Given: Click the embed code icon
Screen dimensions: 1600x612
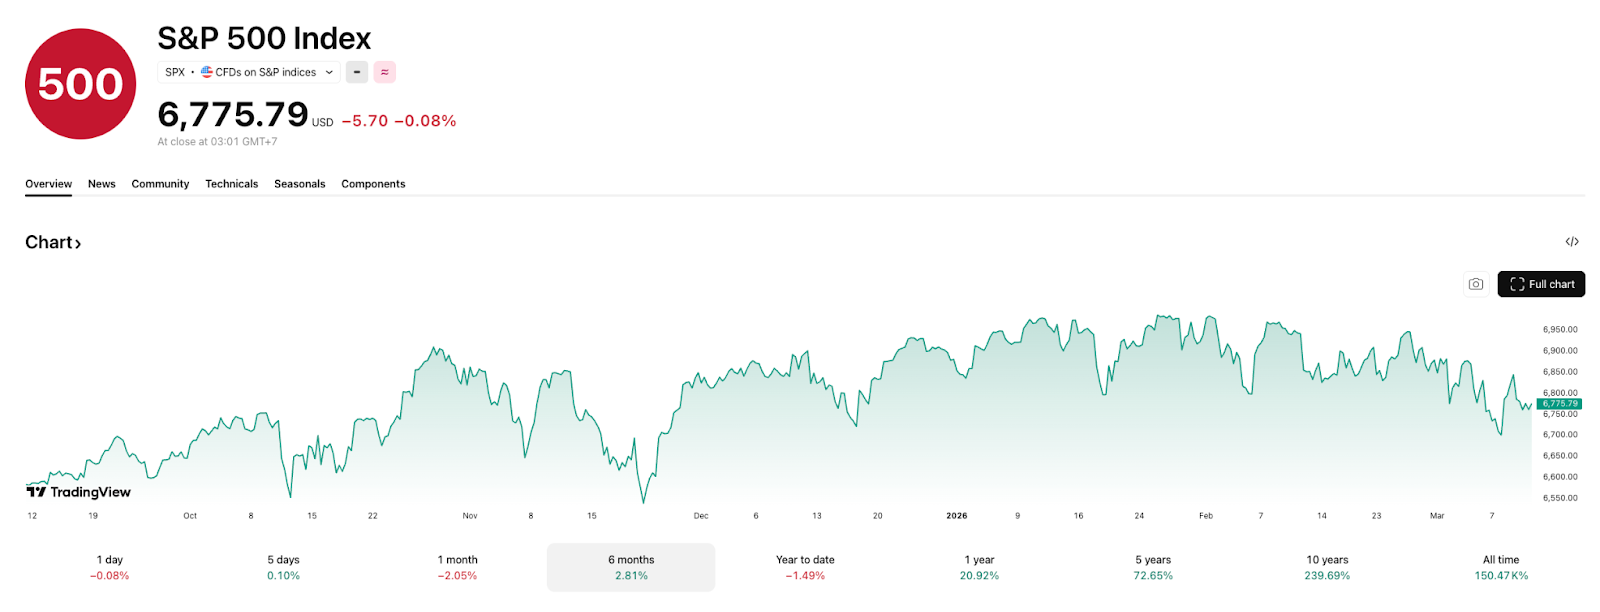Looking at the screenshot, I should point(1572,242).
